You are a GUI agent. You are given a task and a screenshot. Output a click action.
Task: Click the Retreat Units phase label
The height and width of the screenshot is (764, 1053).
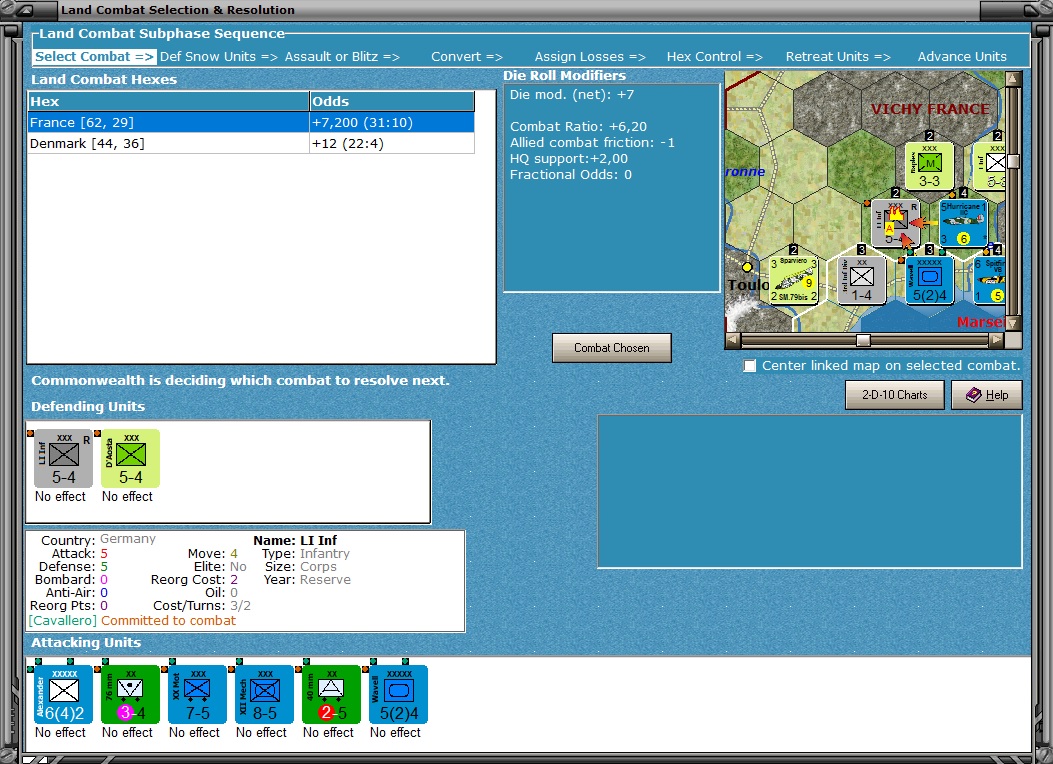click(838, 56)
